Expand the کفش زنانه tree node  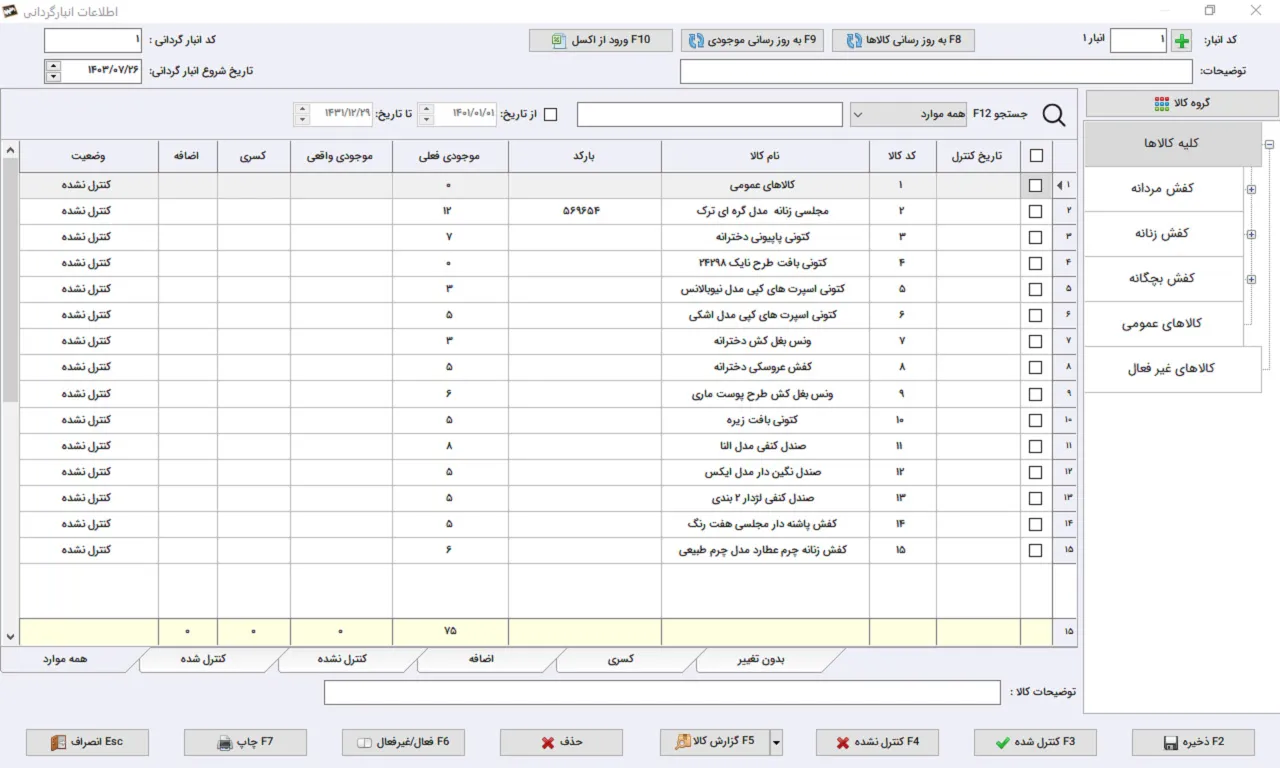point(1252,234)
